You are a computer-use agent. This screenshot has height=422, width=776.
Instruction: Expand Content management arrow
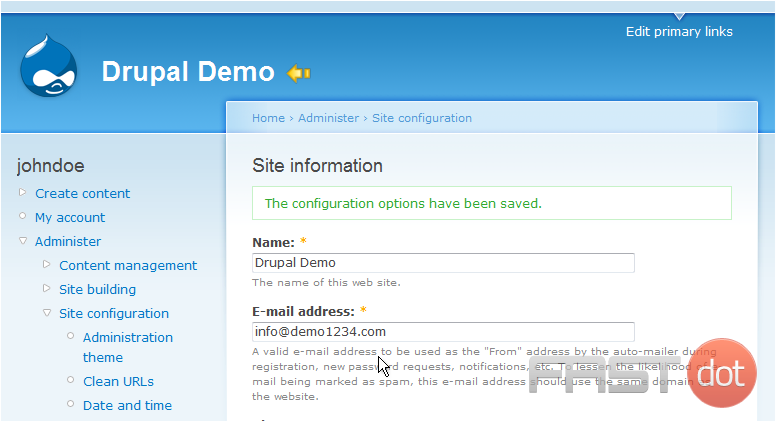click(x=47, y=264)
